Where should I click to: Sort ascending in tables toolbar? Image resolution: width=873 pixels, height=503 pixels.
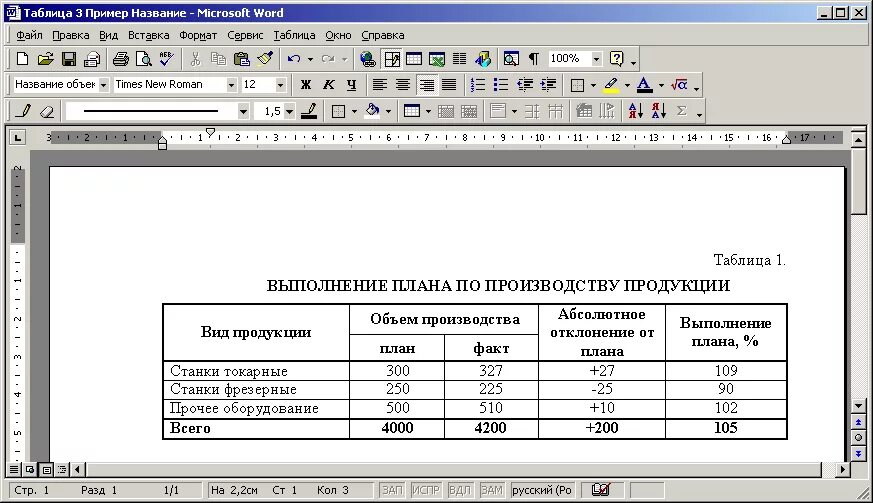[636, 111]
